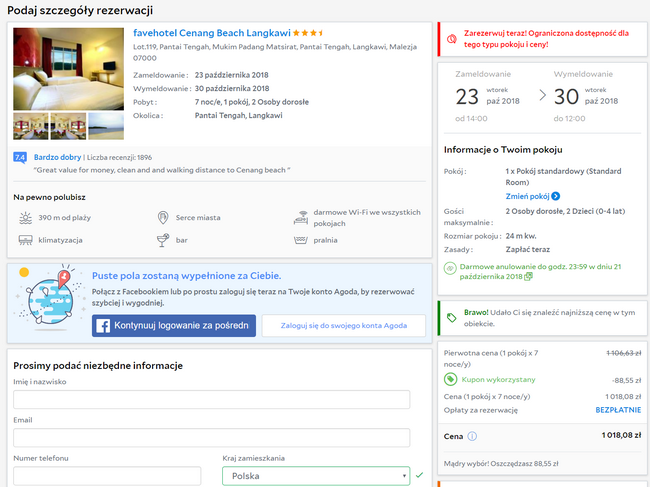Click the green checkmark beside Polska
Viewport: 650px width, 487px height.
coord(420,475)
